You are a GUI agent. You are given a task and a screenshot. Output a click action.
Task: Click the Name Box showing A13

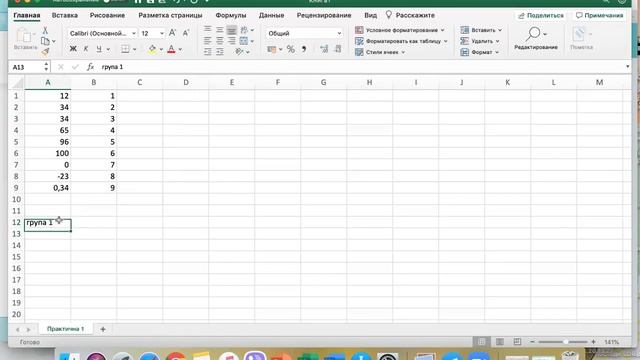click(x=26, y=67)
